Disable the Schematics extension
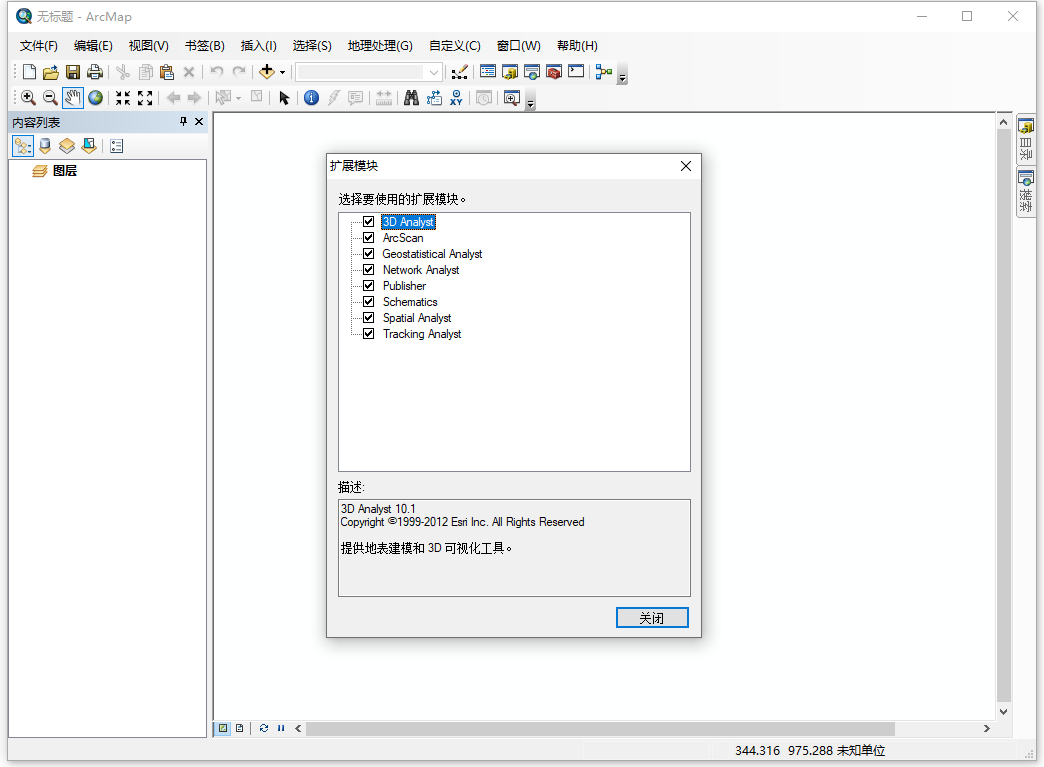 click(x=368, y=302)
